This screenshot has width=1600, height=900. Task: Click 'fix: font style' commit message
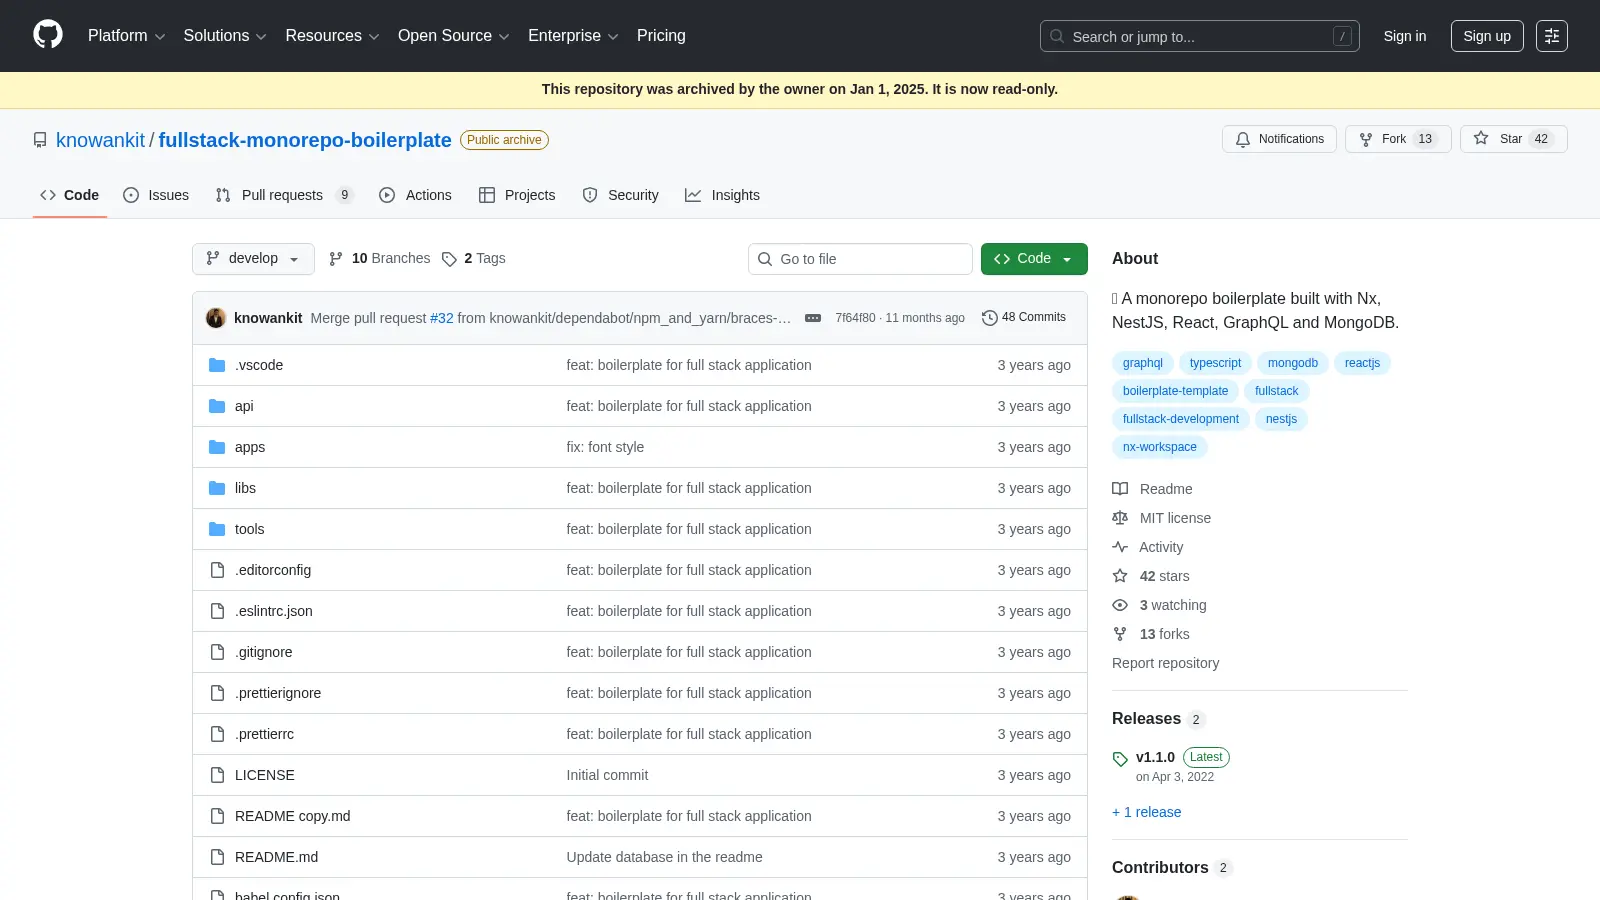pos(605,447)
